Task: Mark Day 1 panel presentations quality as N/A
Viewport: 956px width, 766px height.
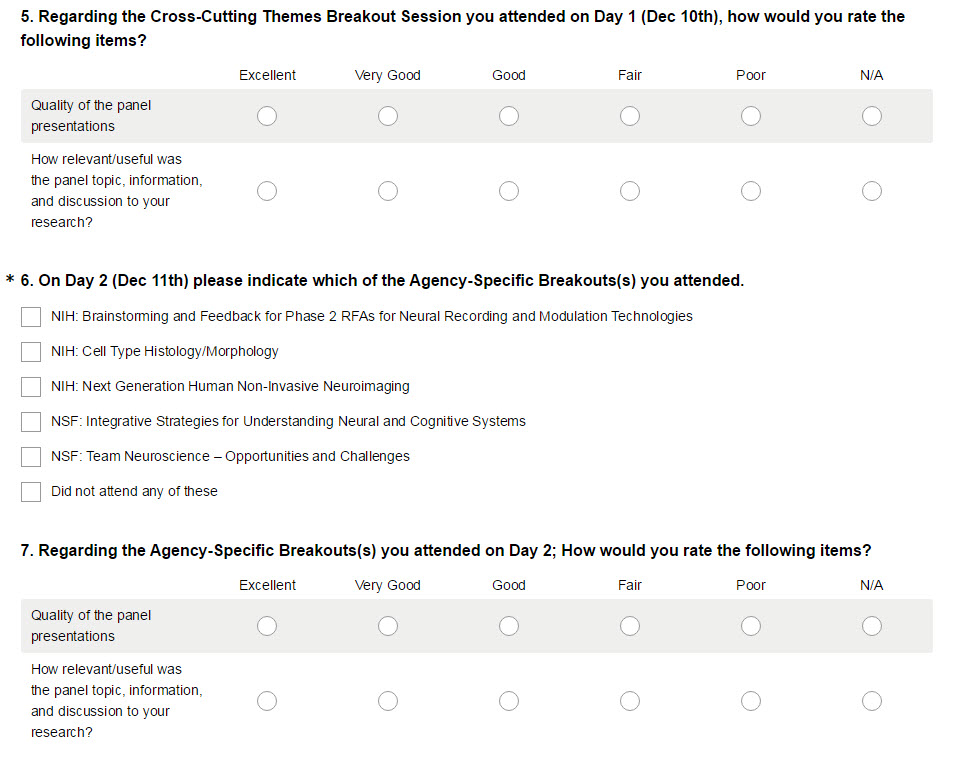Action: tap(872, 116)
